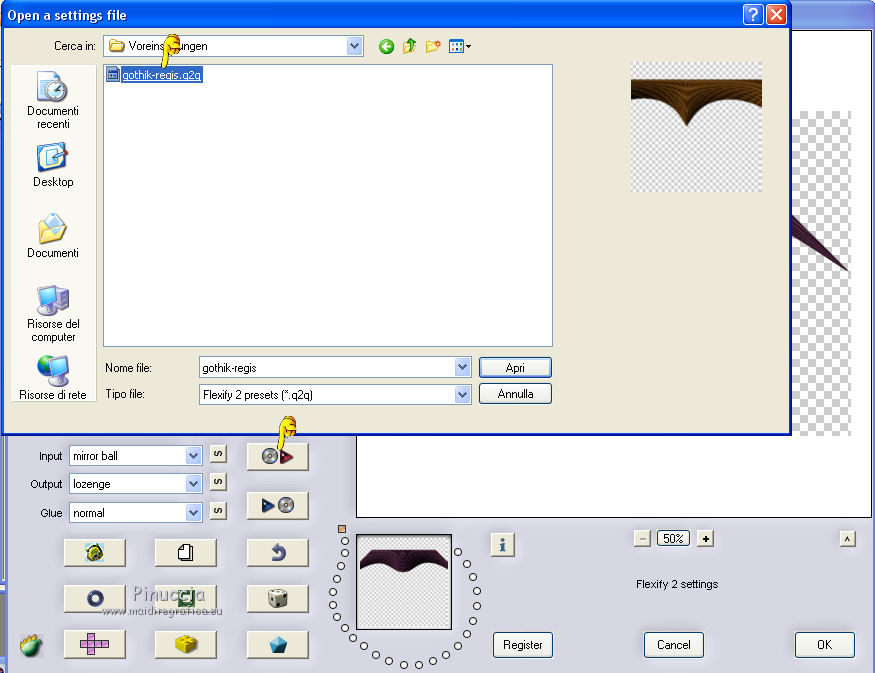Click the 50% zoom value button
Screen dimensions: 875x673
673,539
